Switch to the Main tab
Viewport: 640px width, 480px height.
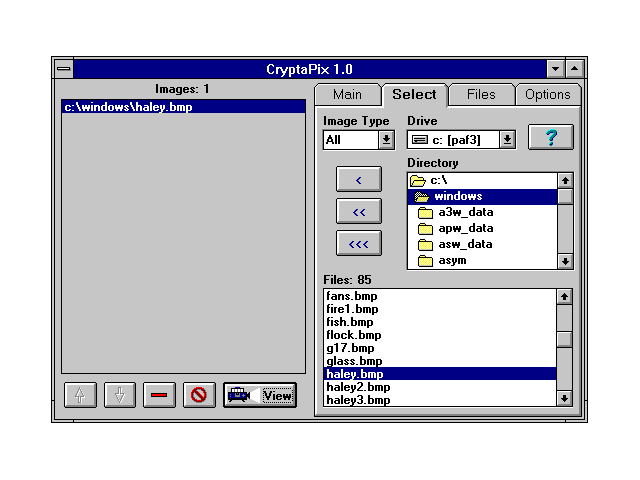[x=347, y=95]
